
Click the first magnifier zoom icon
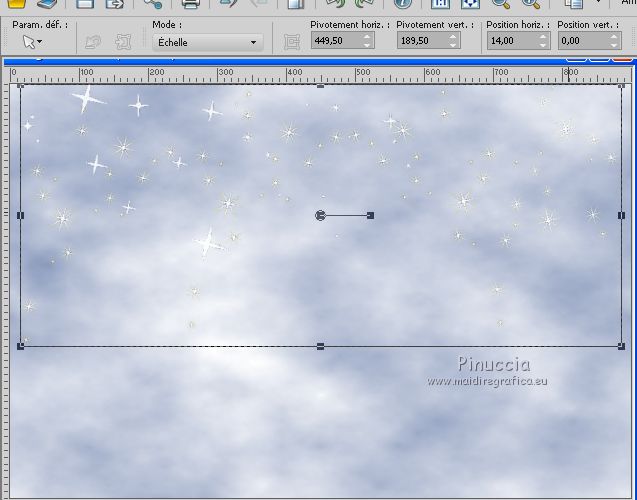point(501,4)
